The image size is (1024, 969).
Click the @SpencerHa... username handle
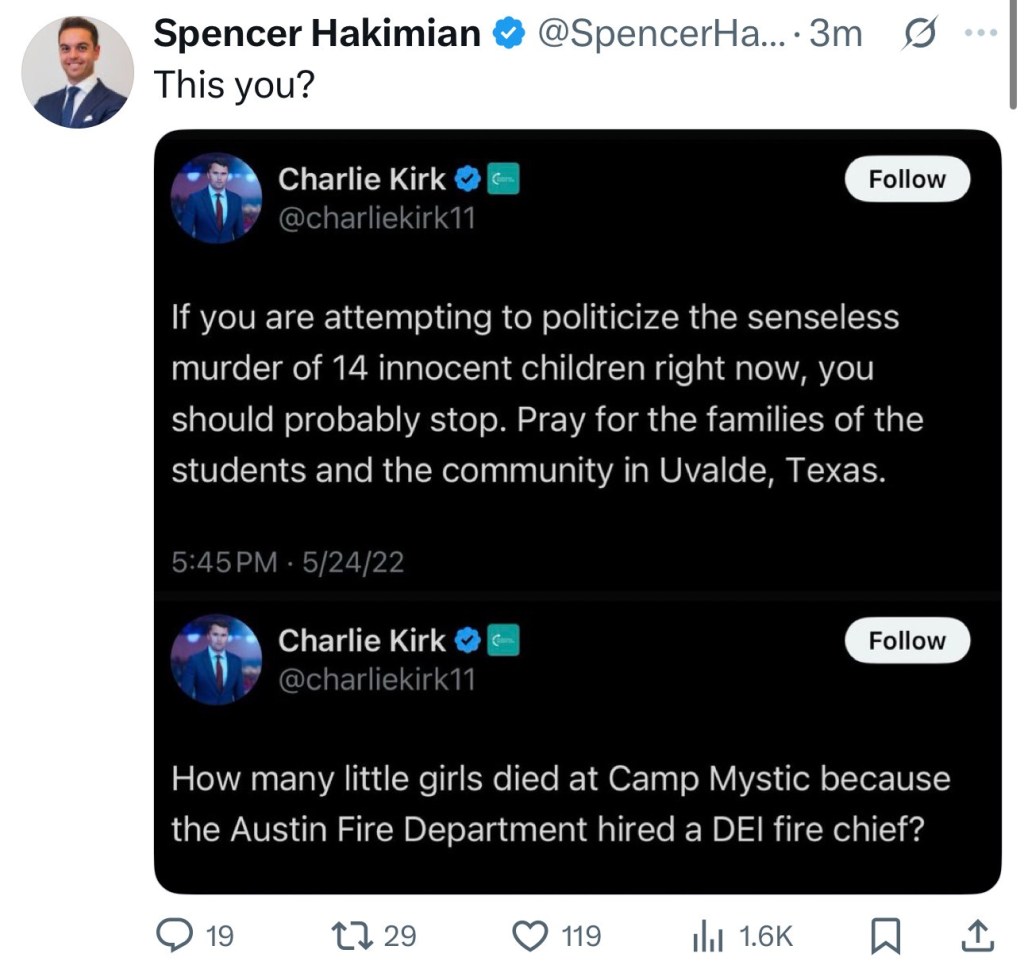pyautogui.click(x=660, y=34)
